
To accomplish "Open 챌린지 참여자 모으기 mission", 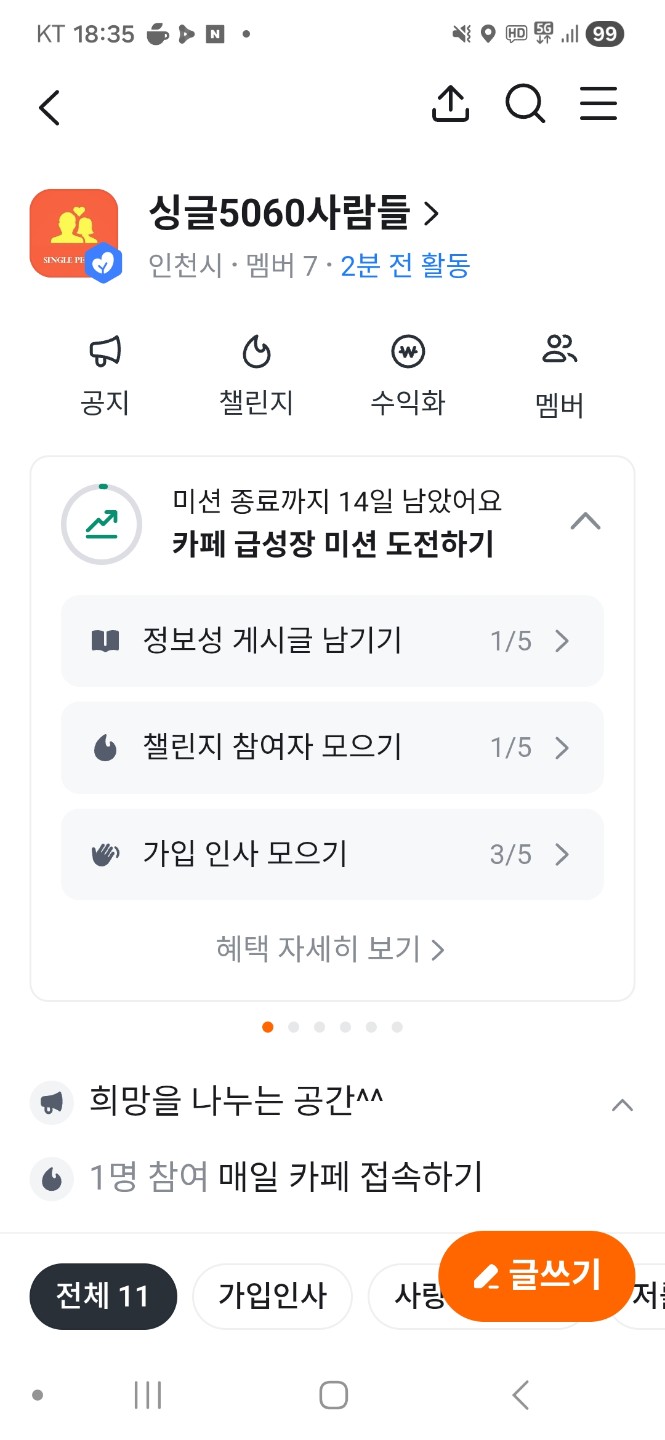I will coord(332,747).
